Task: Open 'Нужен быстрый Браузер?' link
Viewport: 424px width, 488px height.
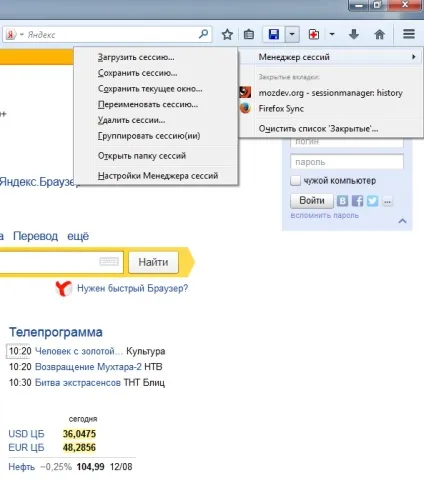Action: [x=133, y=288]
